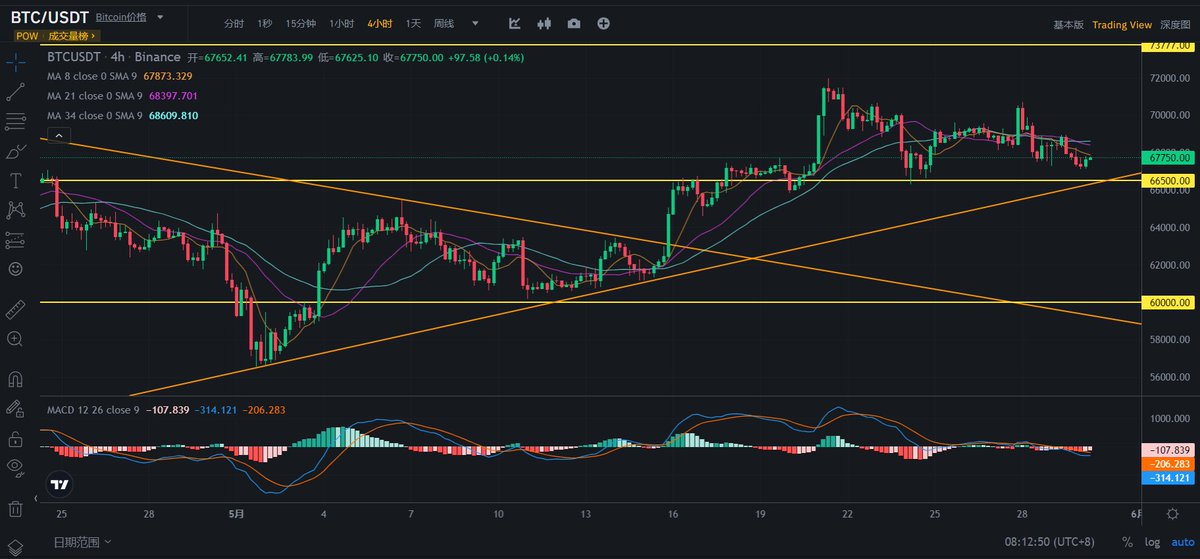Click the plus circle icon in top toolbar

(603, 23)
